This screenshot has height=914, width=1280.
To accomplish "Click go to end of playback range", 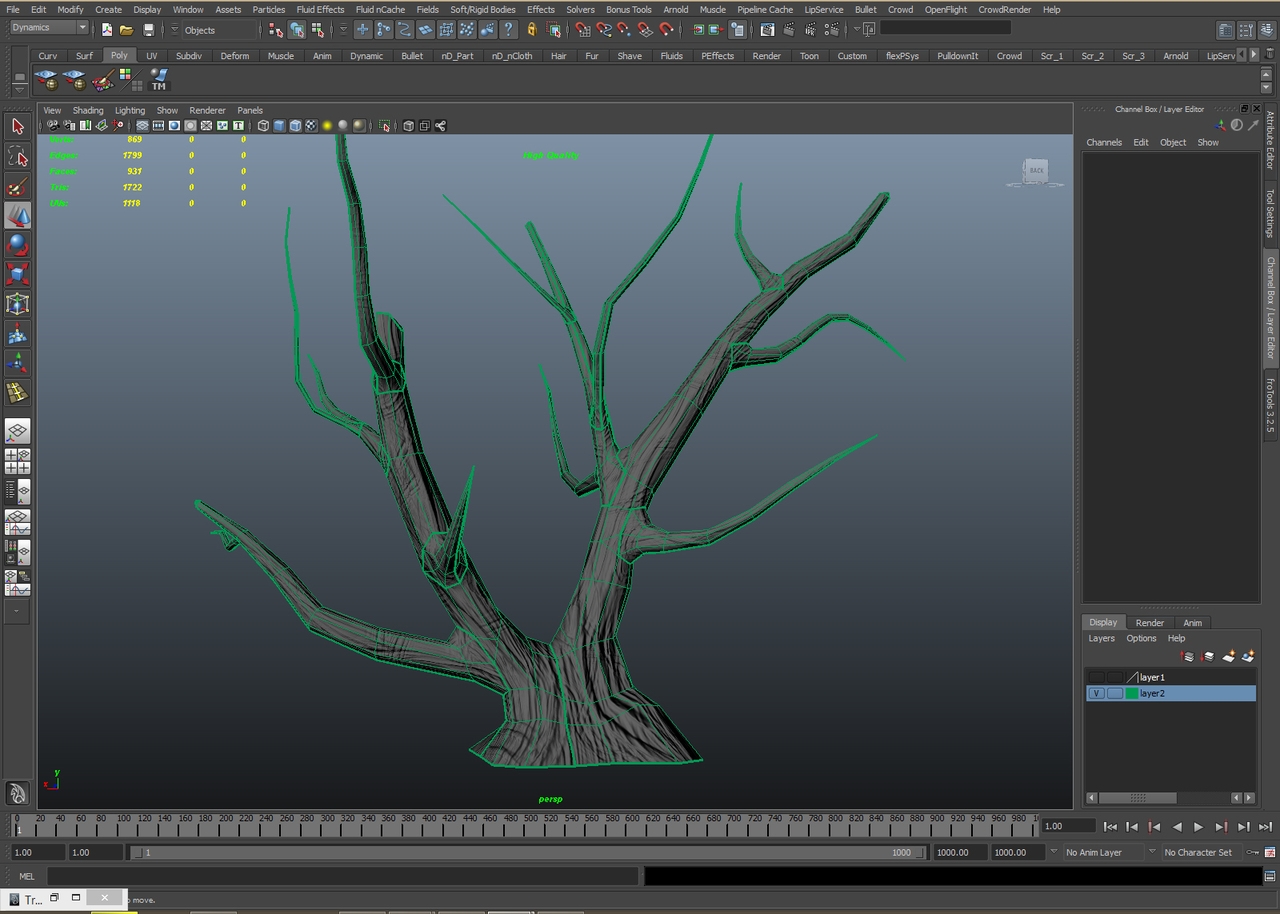I will 1264,827.
